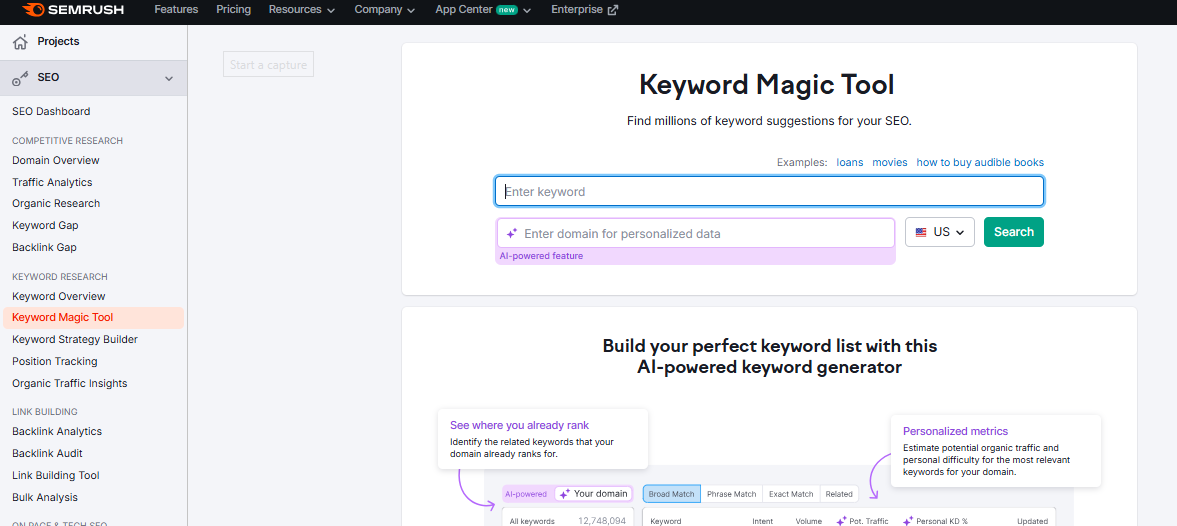
Task: Click the Updated column header
Action: (x=1032, y=521)
